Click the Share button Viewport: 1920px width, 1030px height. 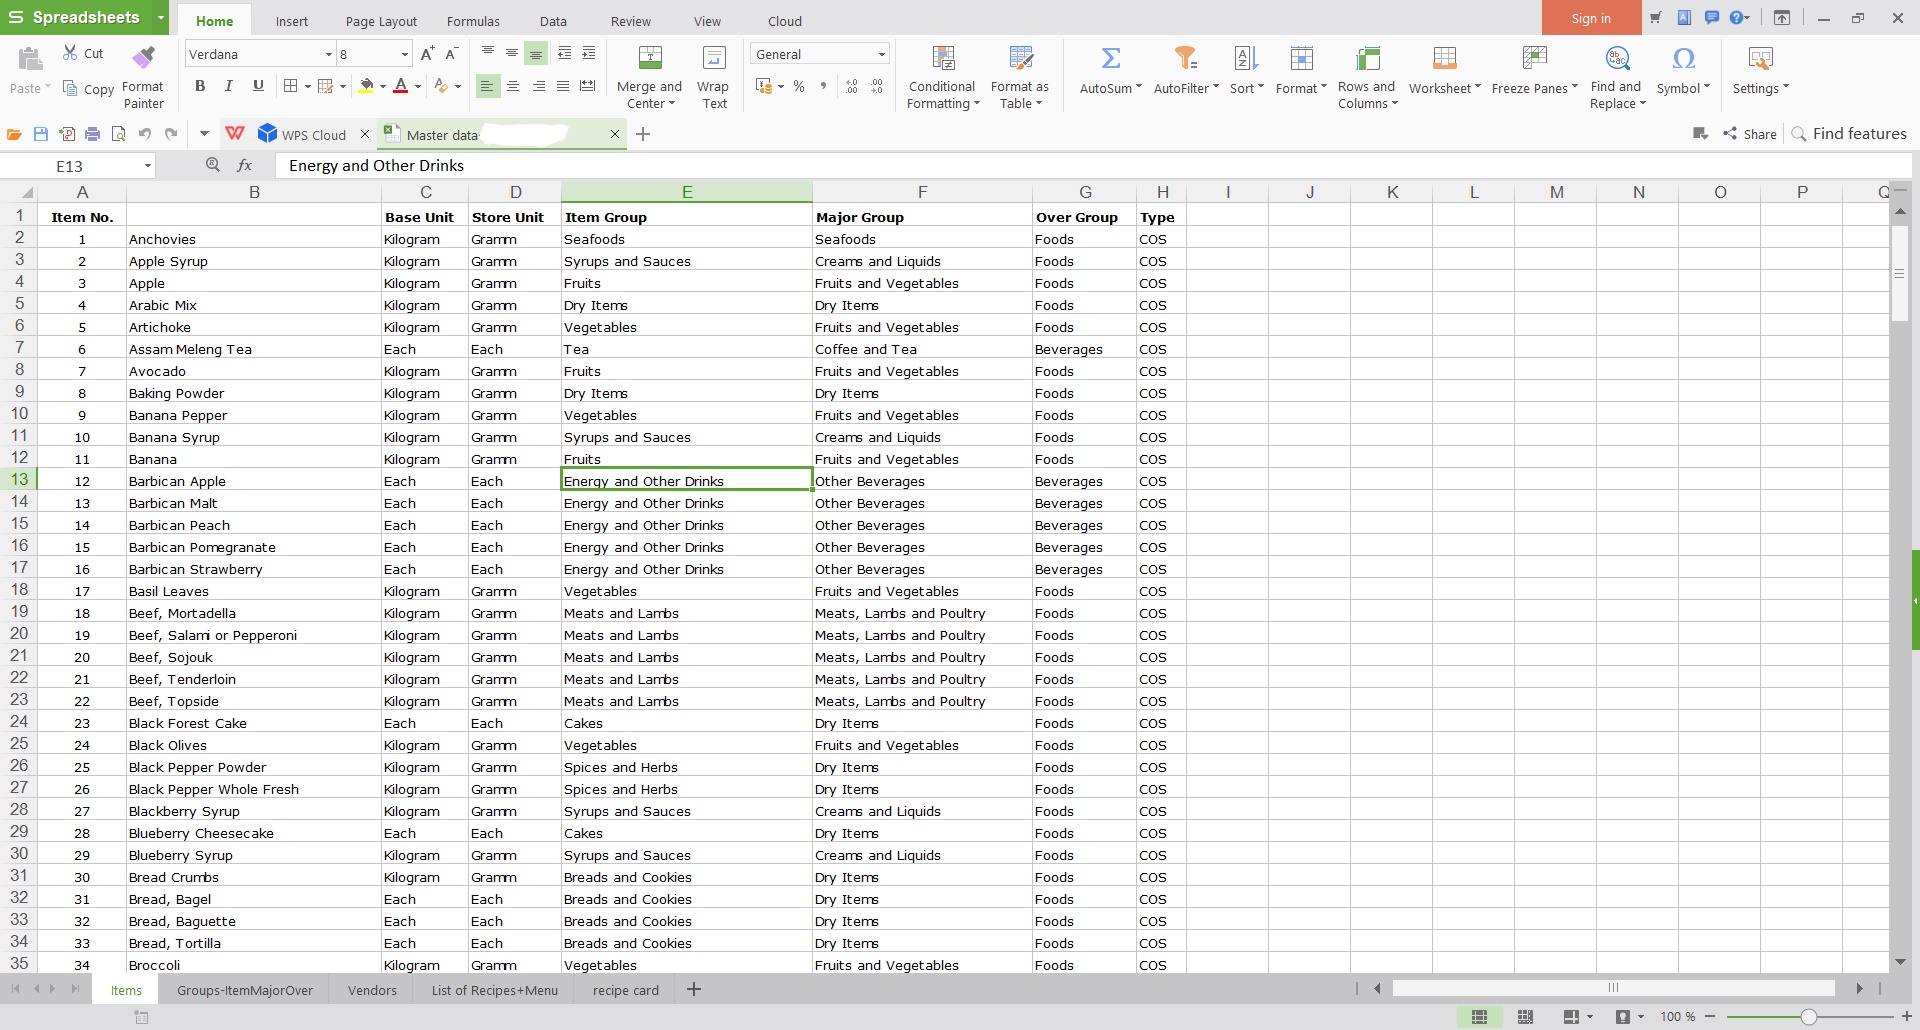[1750, 134]
